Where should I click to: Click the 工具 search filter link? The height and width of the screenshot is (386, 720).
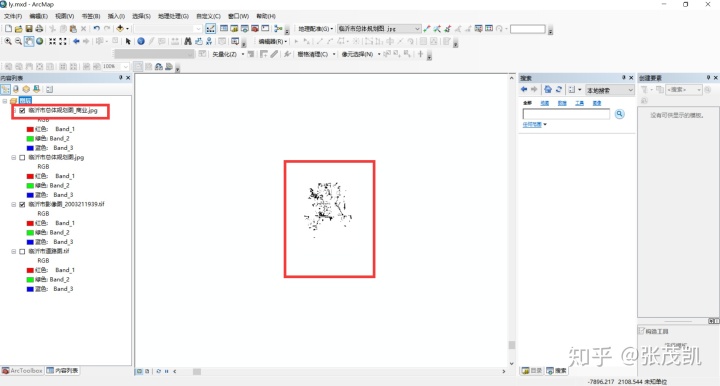[x=579, y=103]
